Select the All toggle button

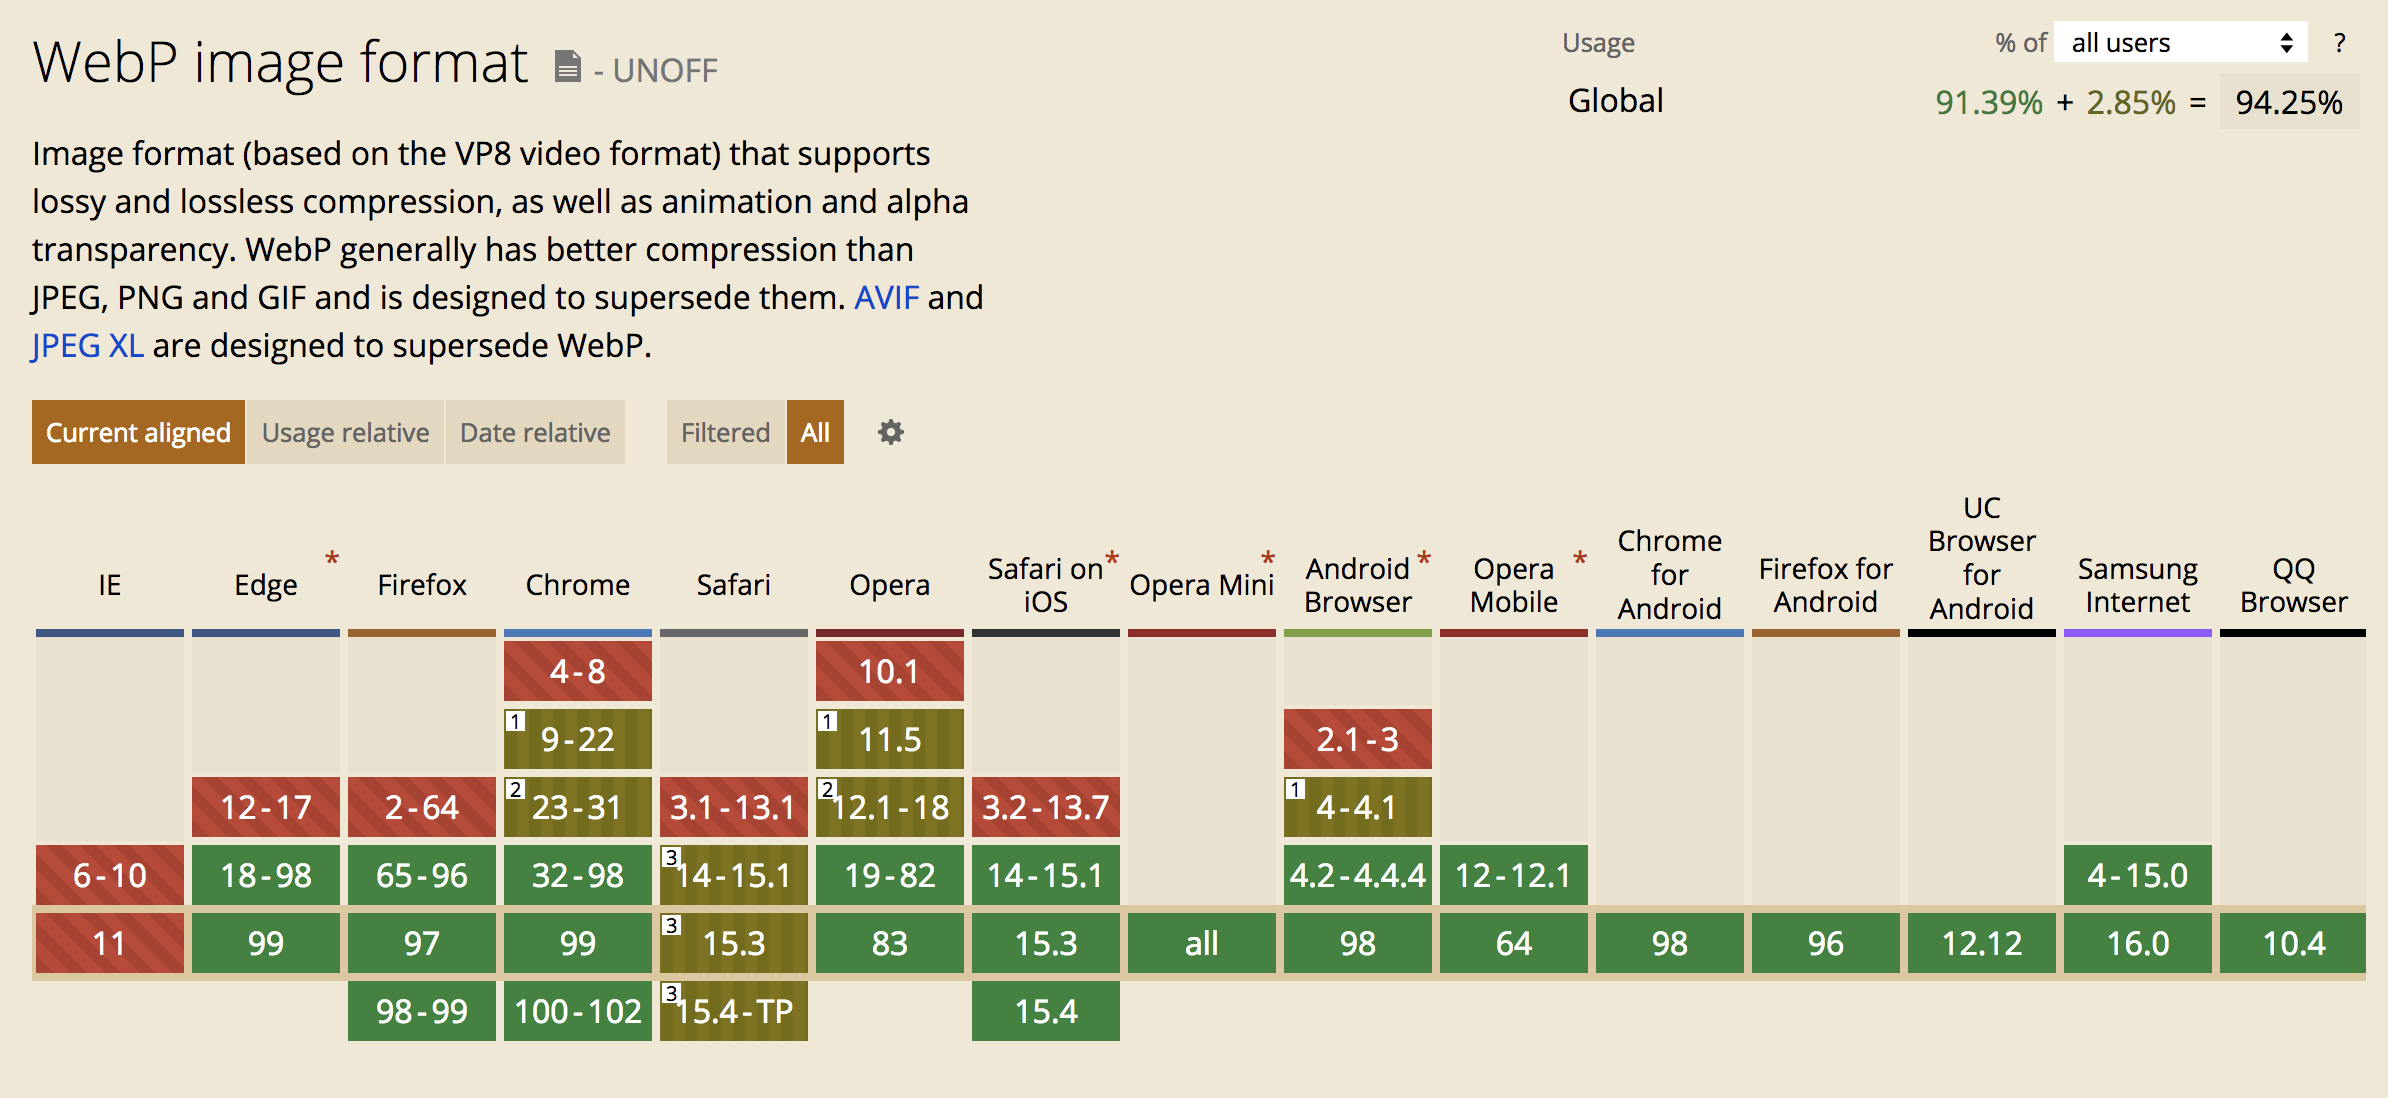tap(815, 432)
